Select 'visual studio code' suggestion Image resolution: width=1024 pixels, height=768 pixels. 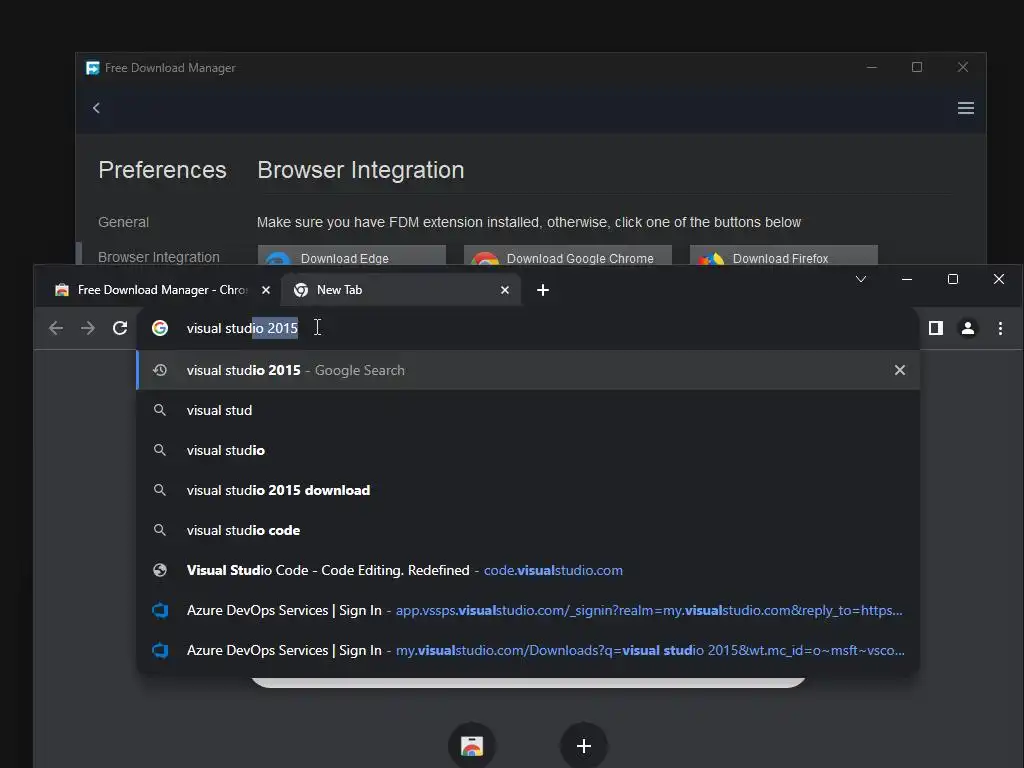tap(528, 530)
